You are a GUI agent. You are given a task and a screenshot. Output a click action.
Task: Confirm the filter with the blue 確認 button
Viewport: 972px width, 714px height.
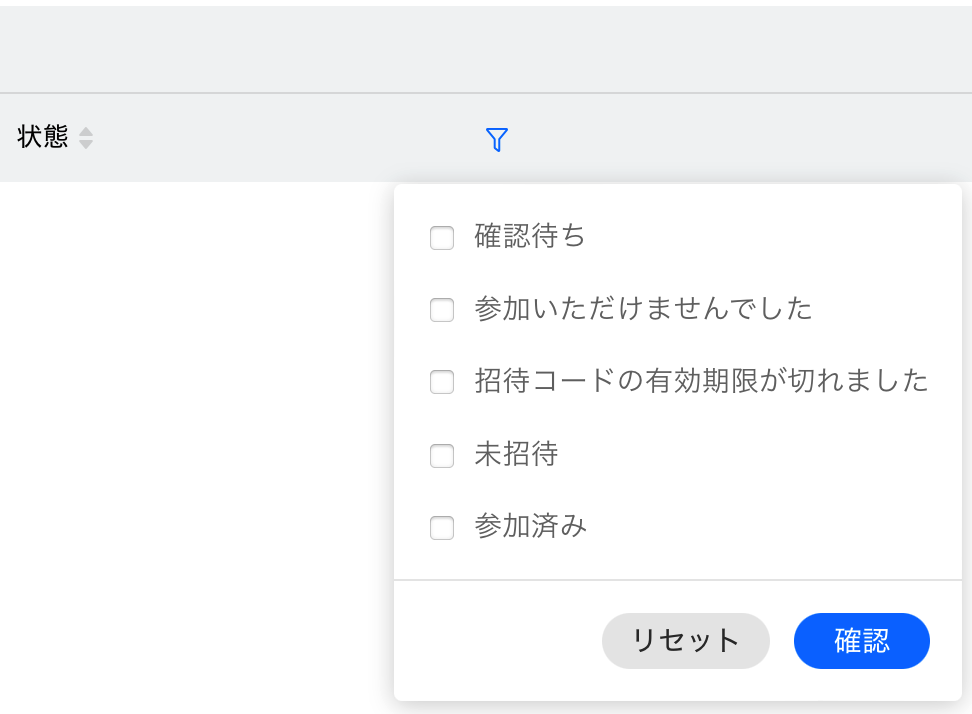[x=861, y=641]
